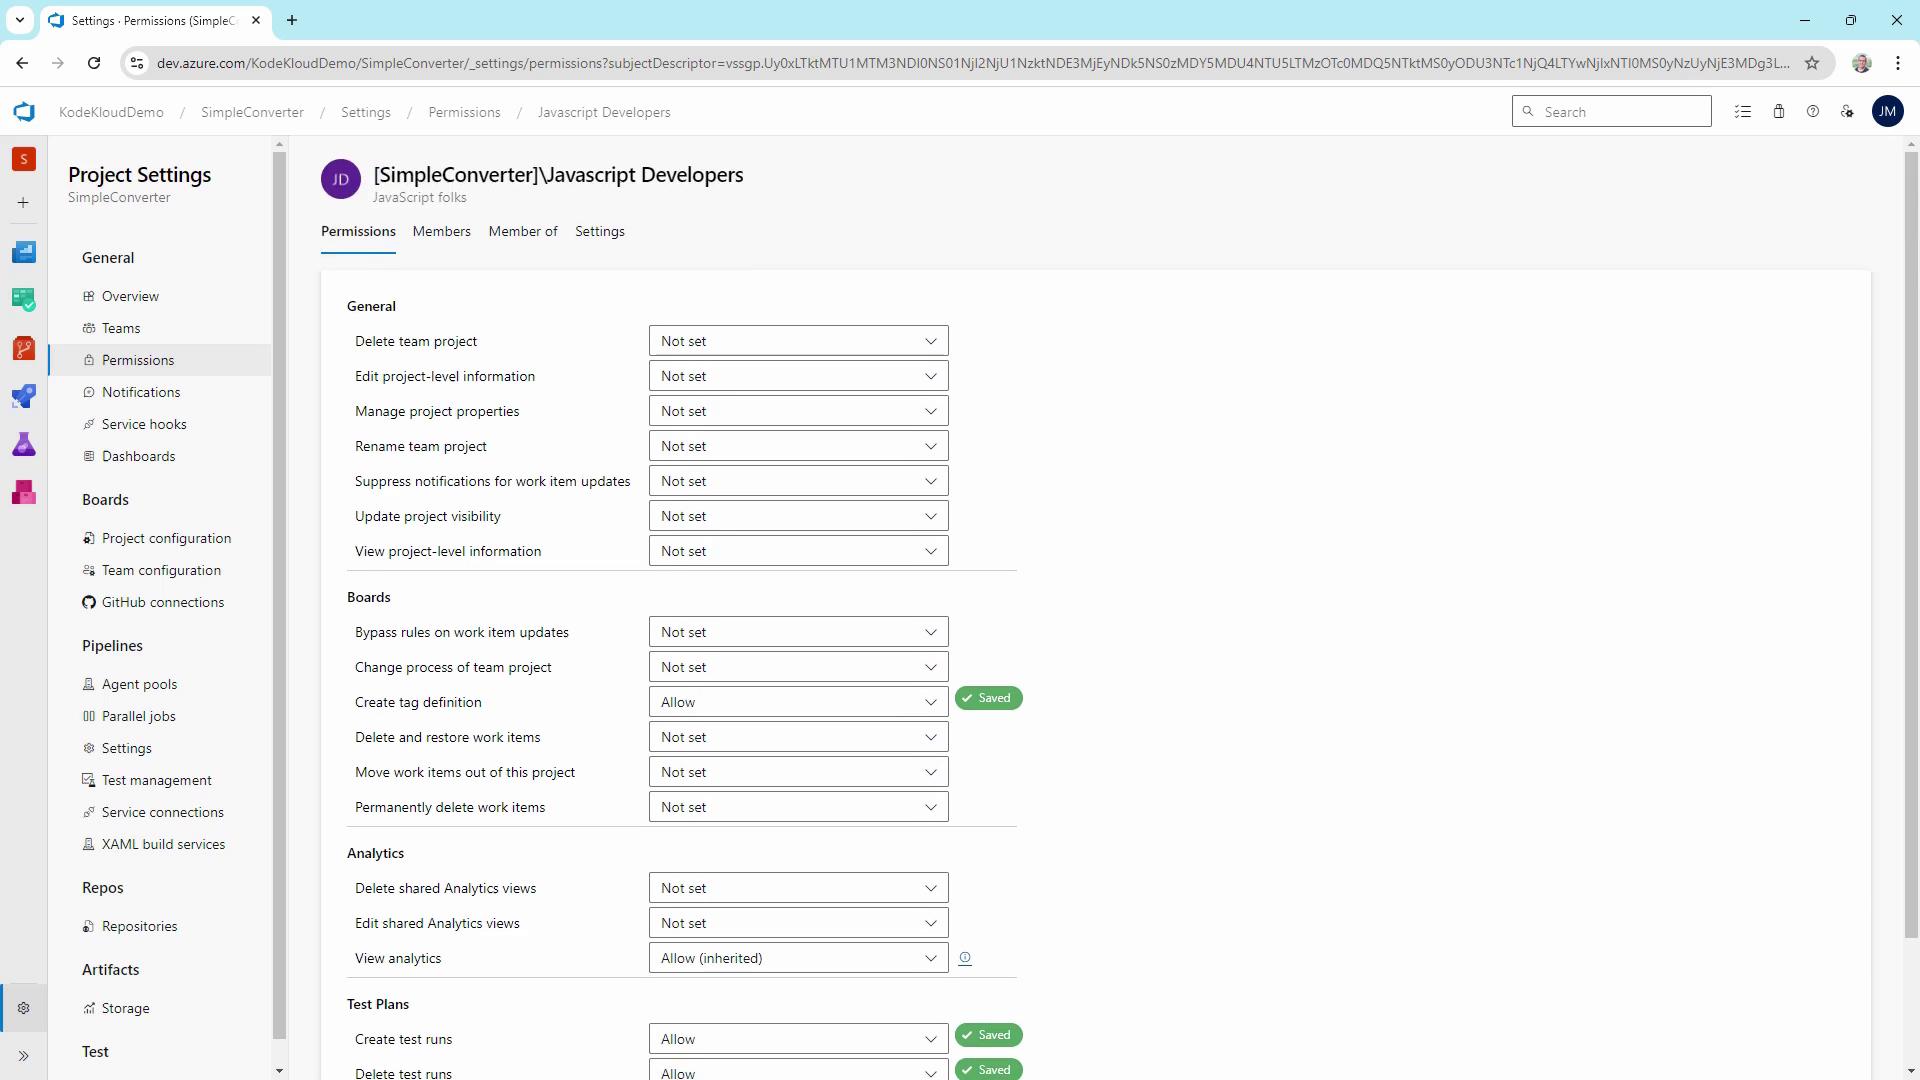Click info icon next to View analytics
The width and height of the screenshot is (1920, 1080).
point(965,958)
